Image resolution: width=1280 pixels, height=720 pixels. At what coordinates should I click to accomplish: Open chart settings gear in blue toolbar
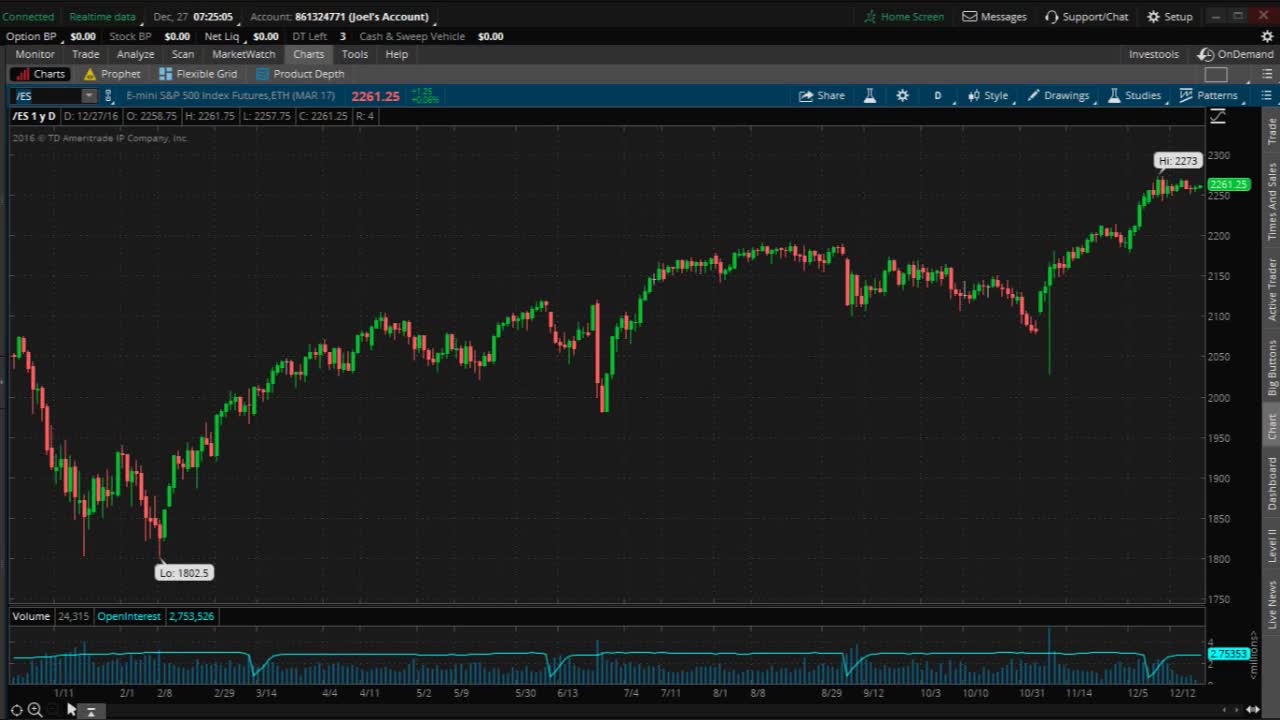point(903,96)
